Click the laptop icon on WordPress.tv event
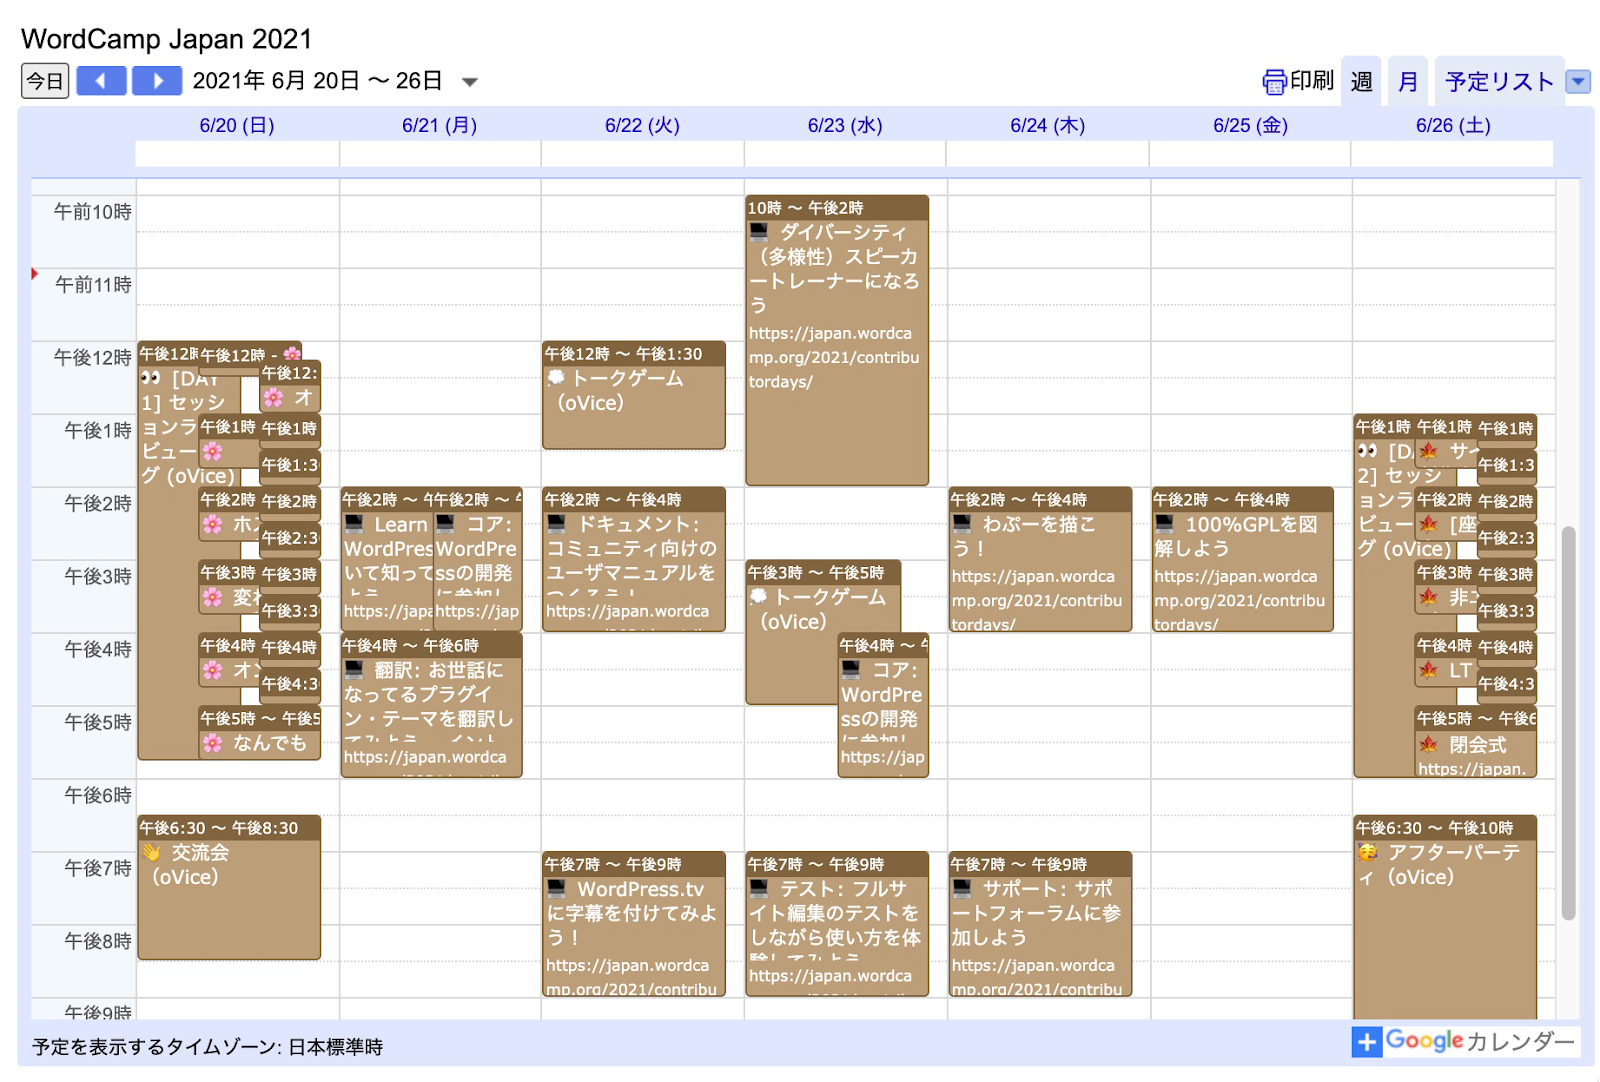 [556, 889]
